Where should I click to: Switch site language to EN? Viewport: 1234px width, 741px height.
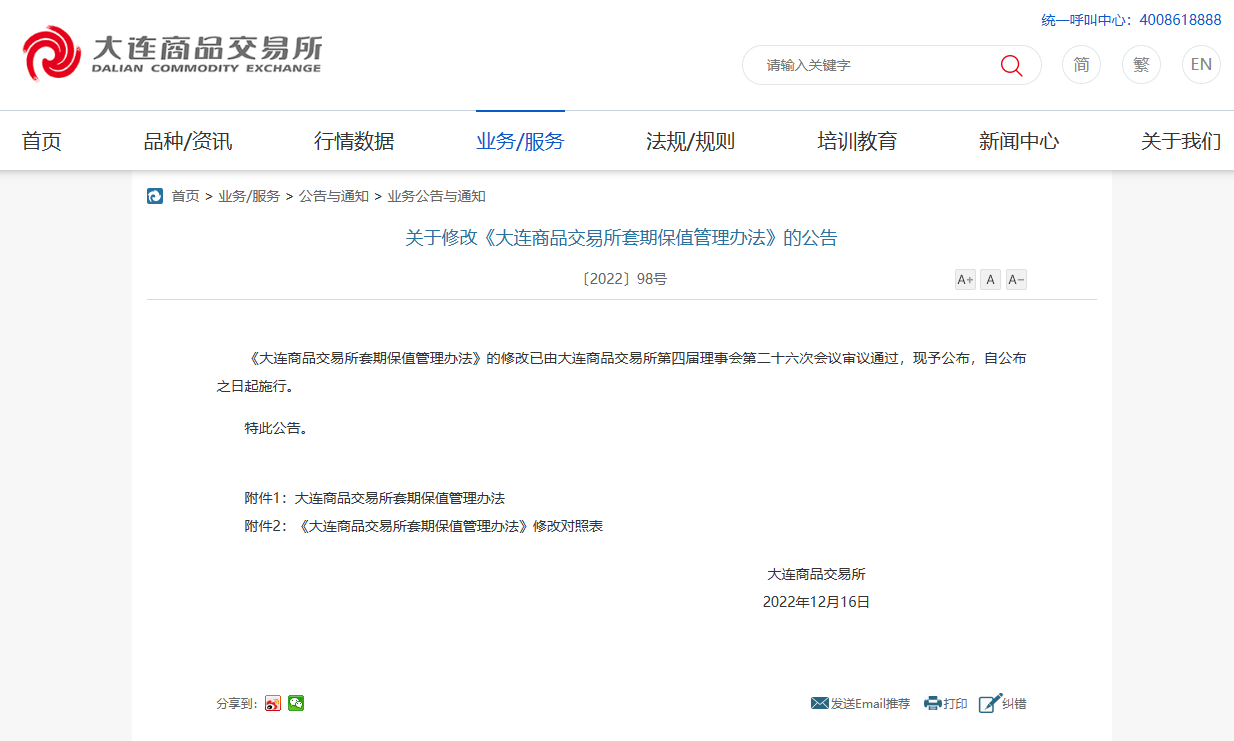tap(1201, 65)
